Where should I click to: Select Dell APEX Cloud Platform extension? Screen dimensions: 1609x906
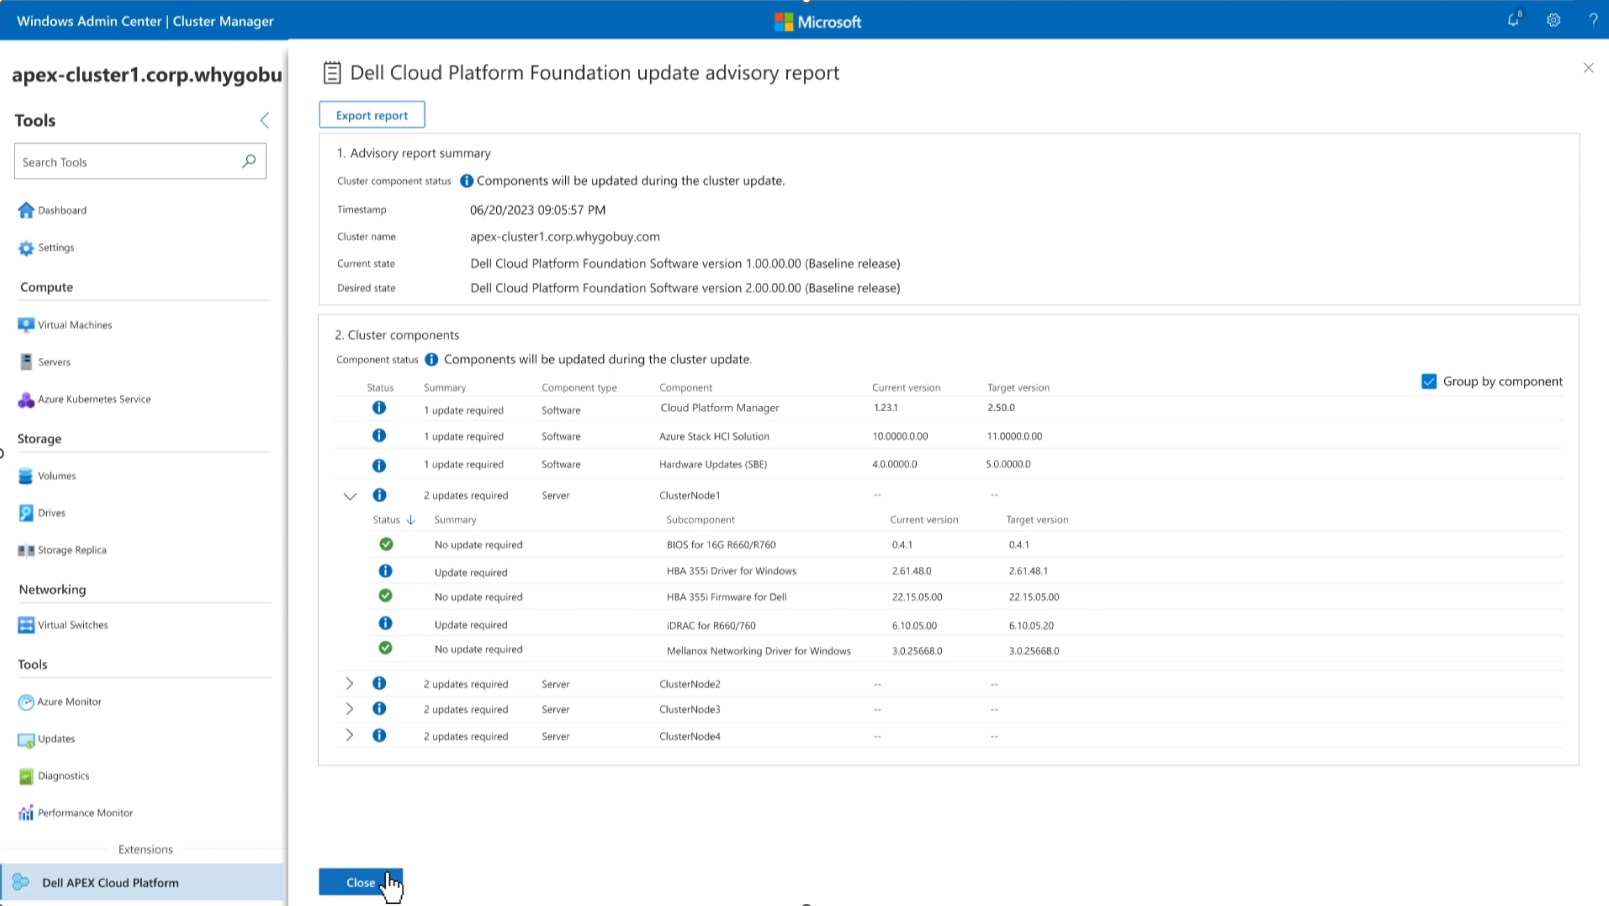110,883
